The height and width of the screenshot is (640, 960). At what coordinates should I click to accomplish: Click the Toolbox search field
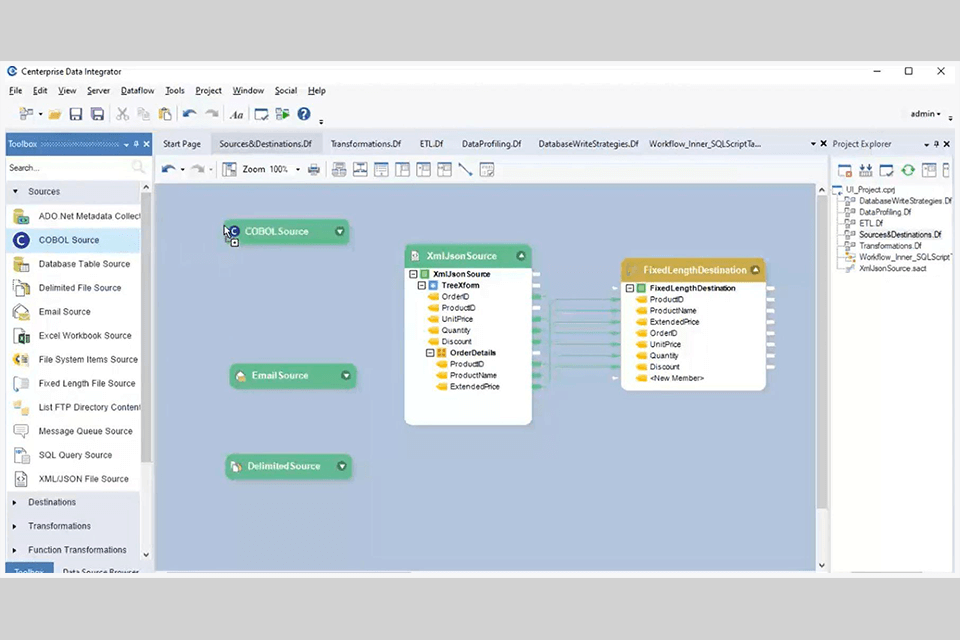[69, 168]
